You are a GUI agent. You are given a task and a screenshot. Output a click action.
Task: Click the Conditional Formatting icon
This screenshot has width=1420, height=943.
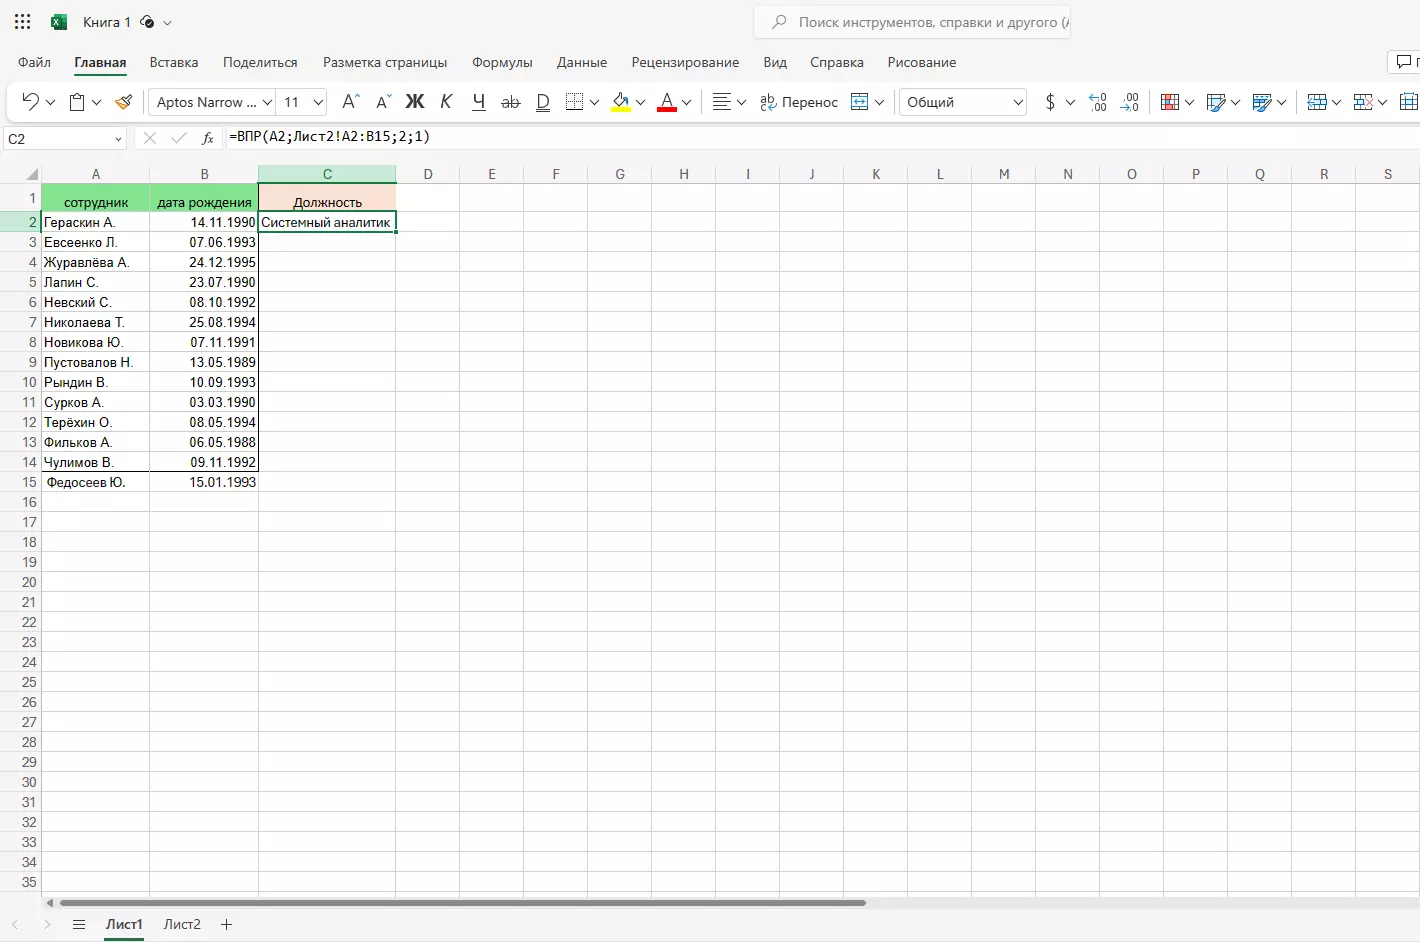point(1169,102)
